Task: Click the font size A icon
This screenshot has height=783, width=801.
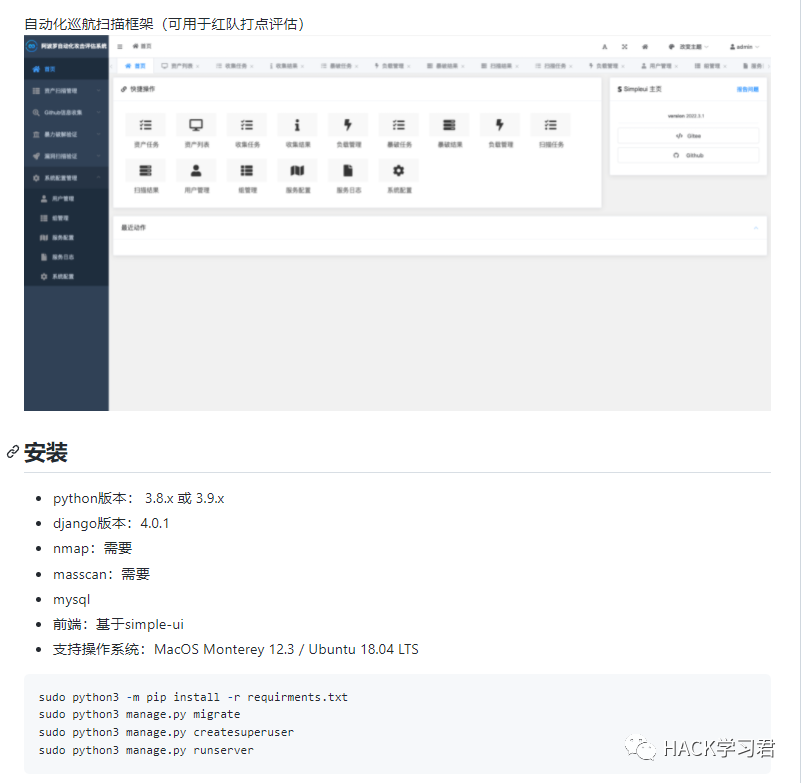Action: (605, 46)
